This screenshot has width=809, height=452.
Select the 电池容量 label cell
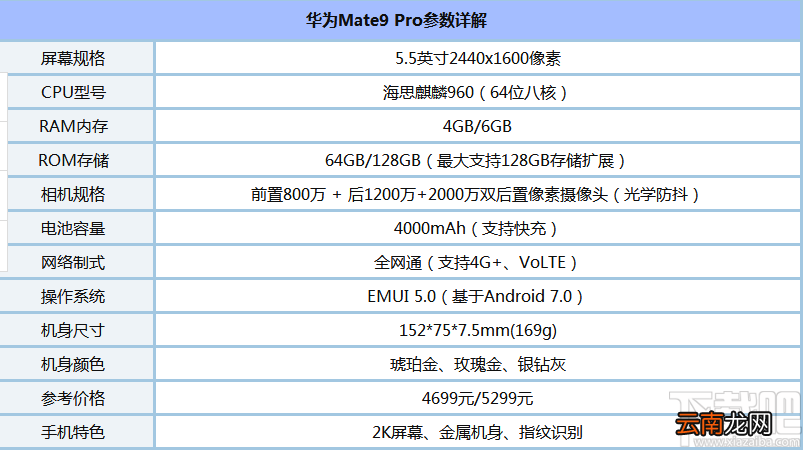coord(80,229)
